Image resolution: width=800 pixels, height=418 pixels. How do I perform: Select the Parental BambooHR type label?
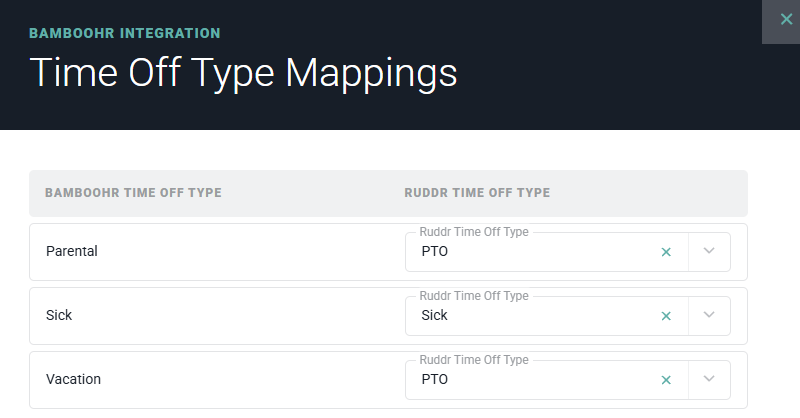(x=72, y=252)
